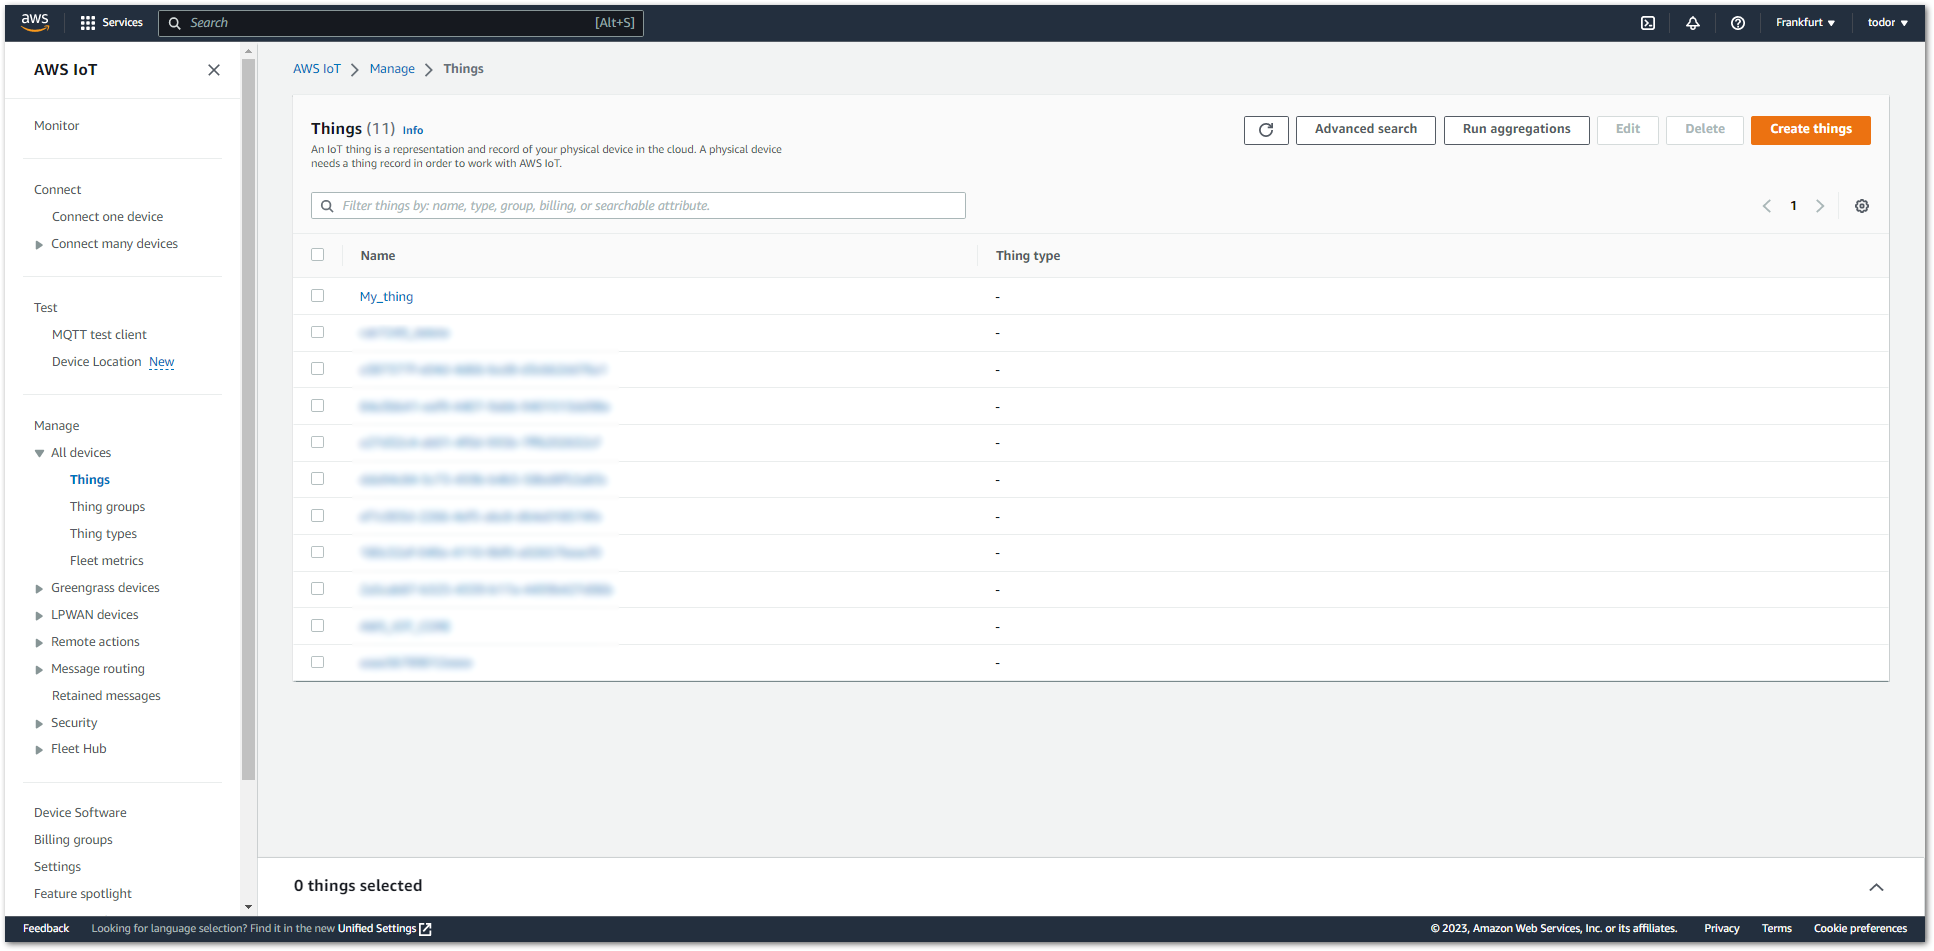Viewport: 1934px width, 951px height.
Task: Open MQTT test client
Action: click(99, 335)
